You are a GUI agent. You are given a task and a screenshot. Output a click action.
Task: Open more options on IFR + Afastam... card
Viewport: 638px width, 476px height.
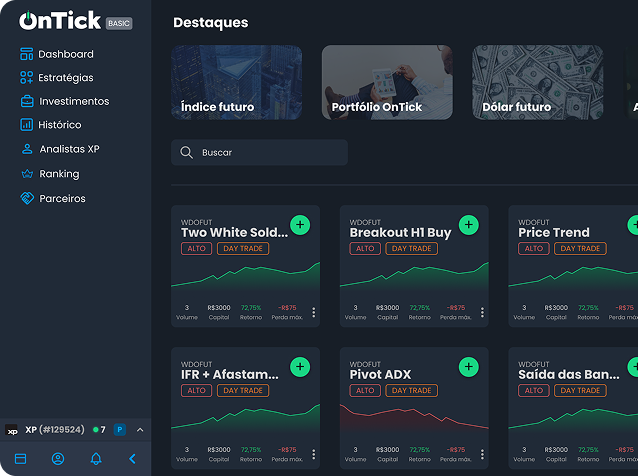coord(313,454)
